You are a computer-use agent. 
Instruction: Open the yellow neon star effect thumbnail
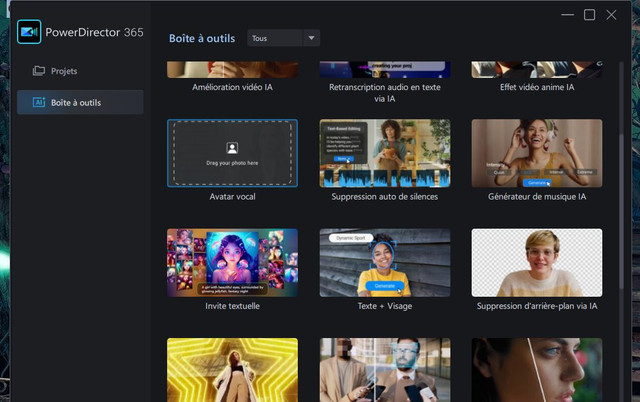click(x=232, y=370)
